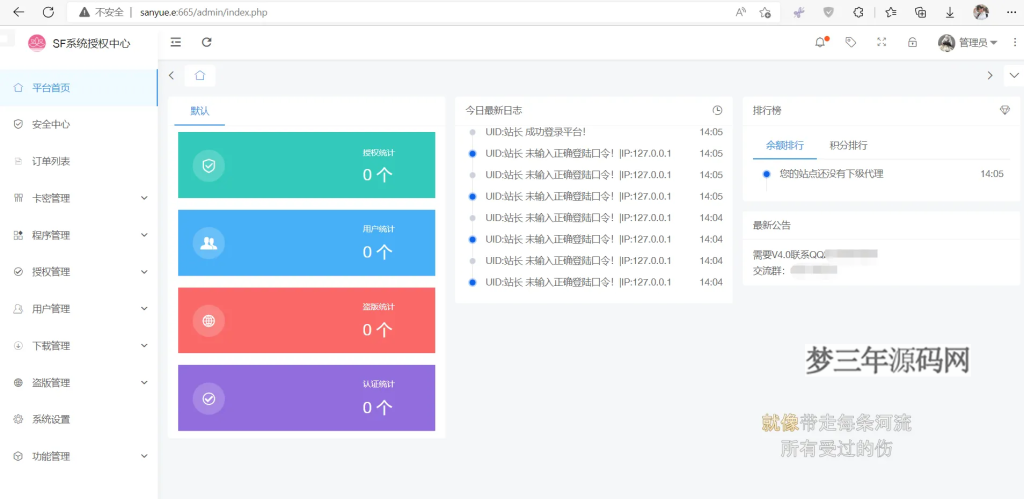Viewport: 1024px width, 499px height.
Task: Open 平台首页 in the sidebar
Action: (78, 88)
